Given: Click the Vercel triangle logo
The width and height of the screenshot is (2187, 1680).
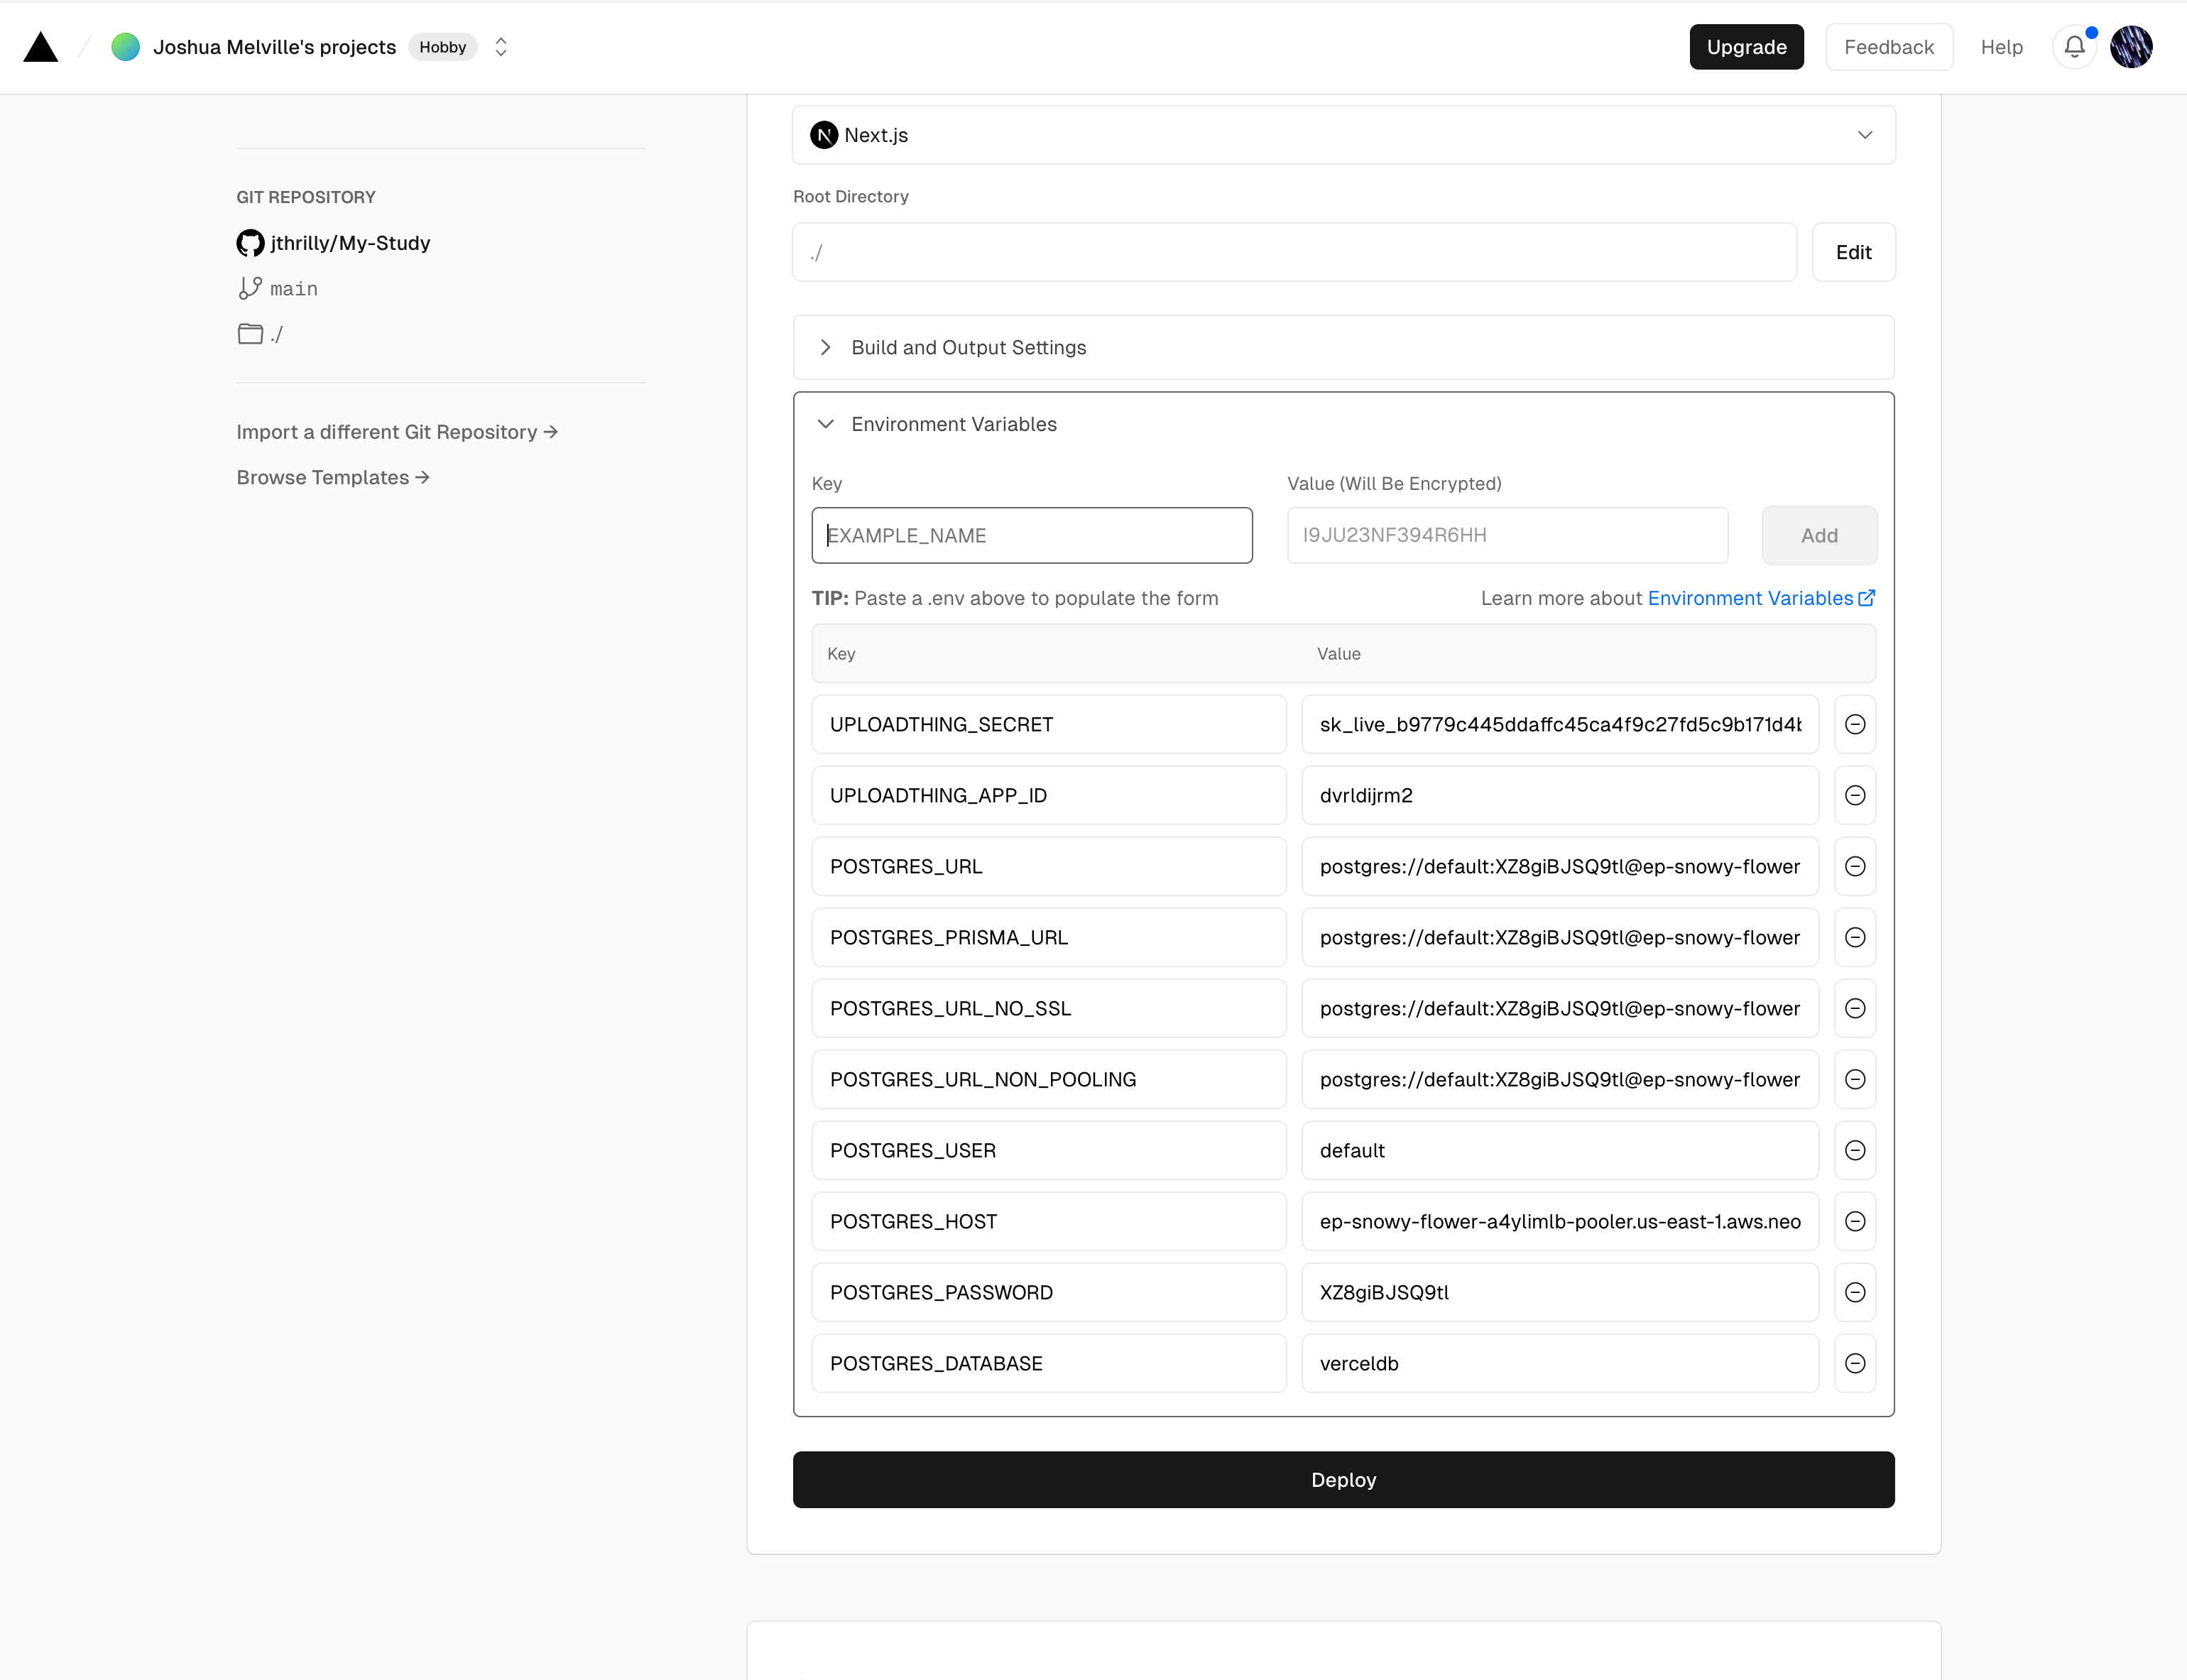Looking at the screenshot, I should [41, 47].
